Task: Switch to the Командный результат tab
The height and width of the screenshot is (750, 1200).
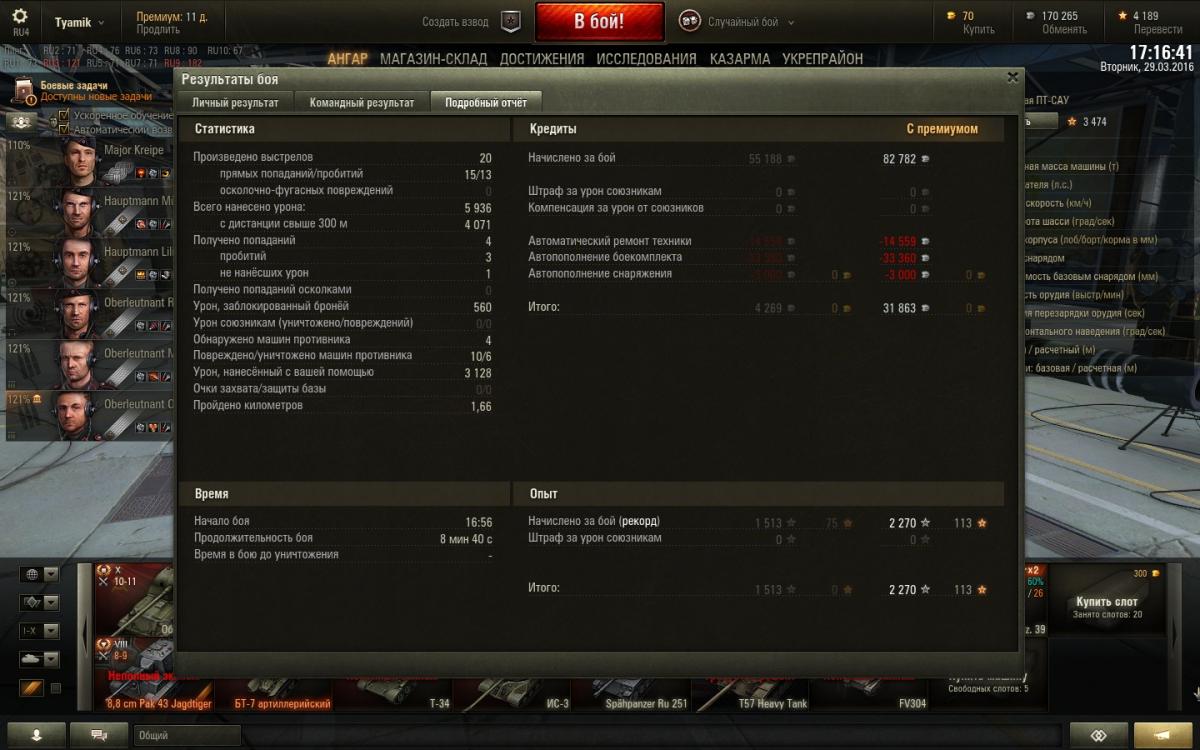Action: pyautogui.click(x=362, y=102)
